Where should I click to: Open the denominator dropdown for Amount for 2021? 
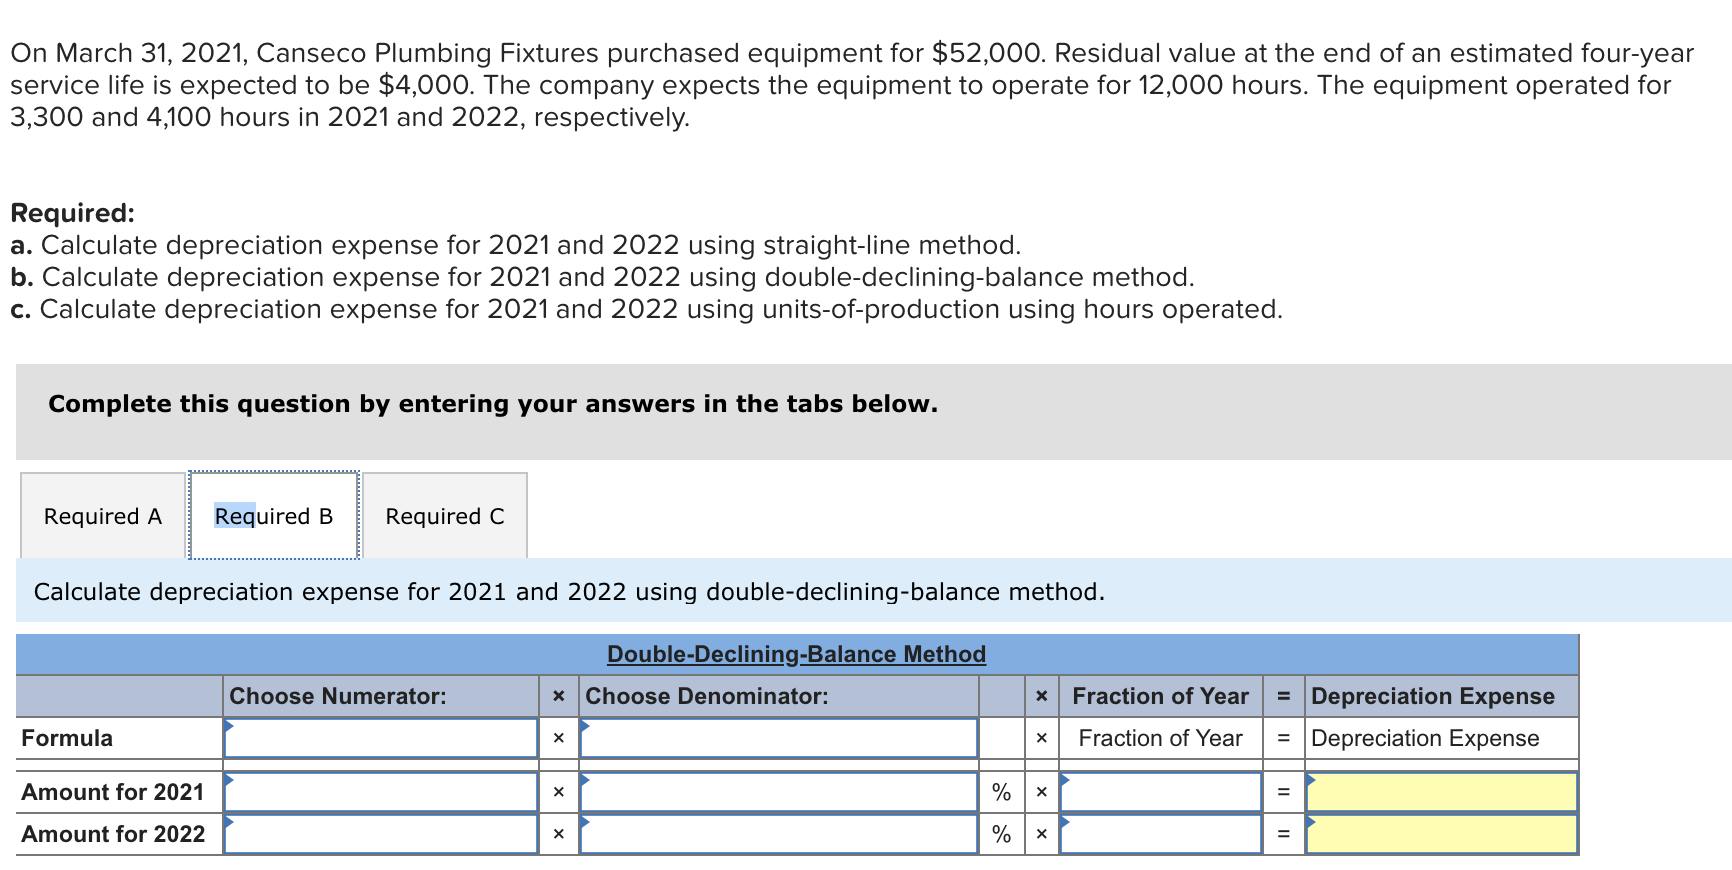click(779, 791)
